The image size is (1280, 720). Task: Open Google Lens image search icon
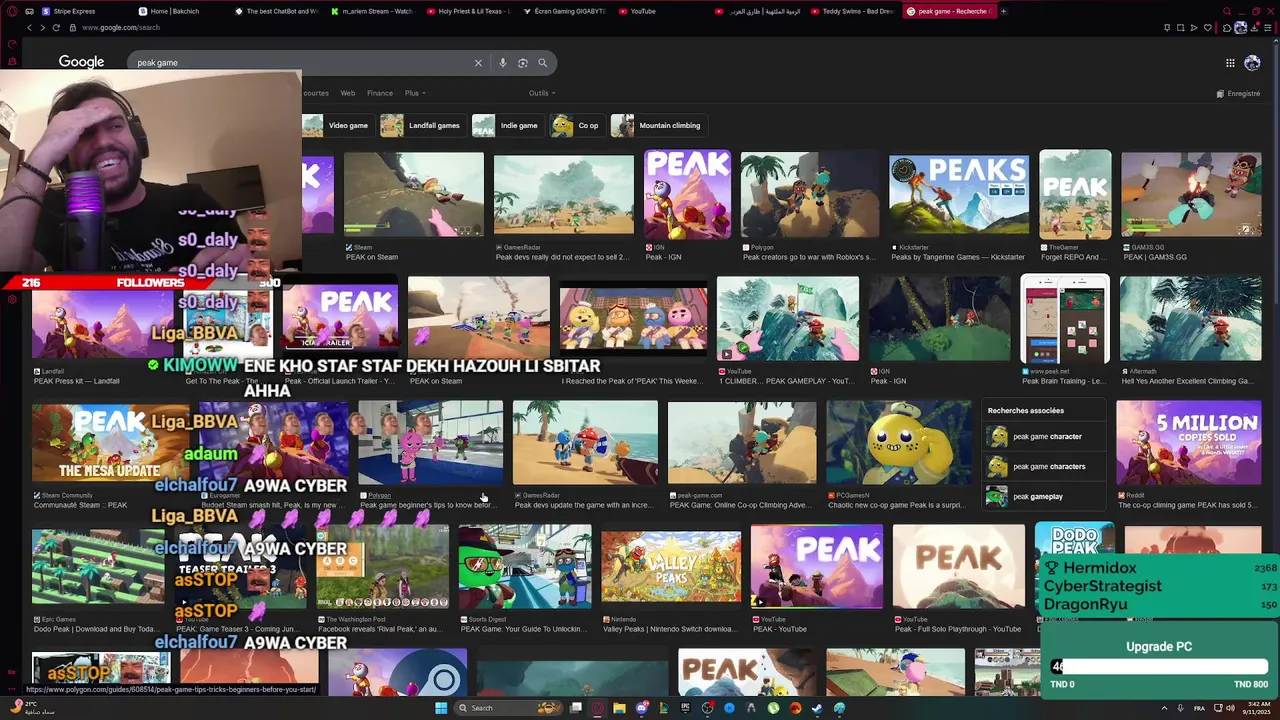523,63
